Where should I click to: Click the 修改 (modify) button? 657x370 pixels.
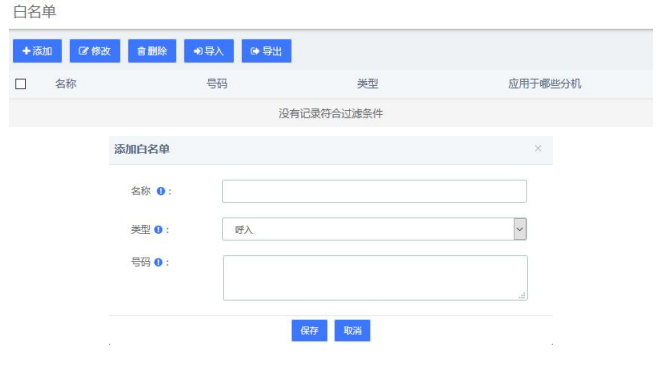(x=95, y=51)
